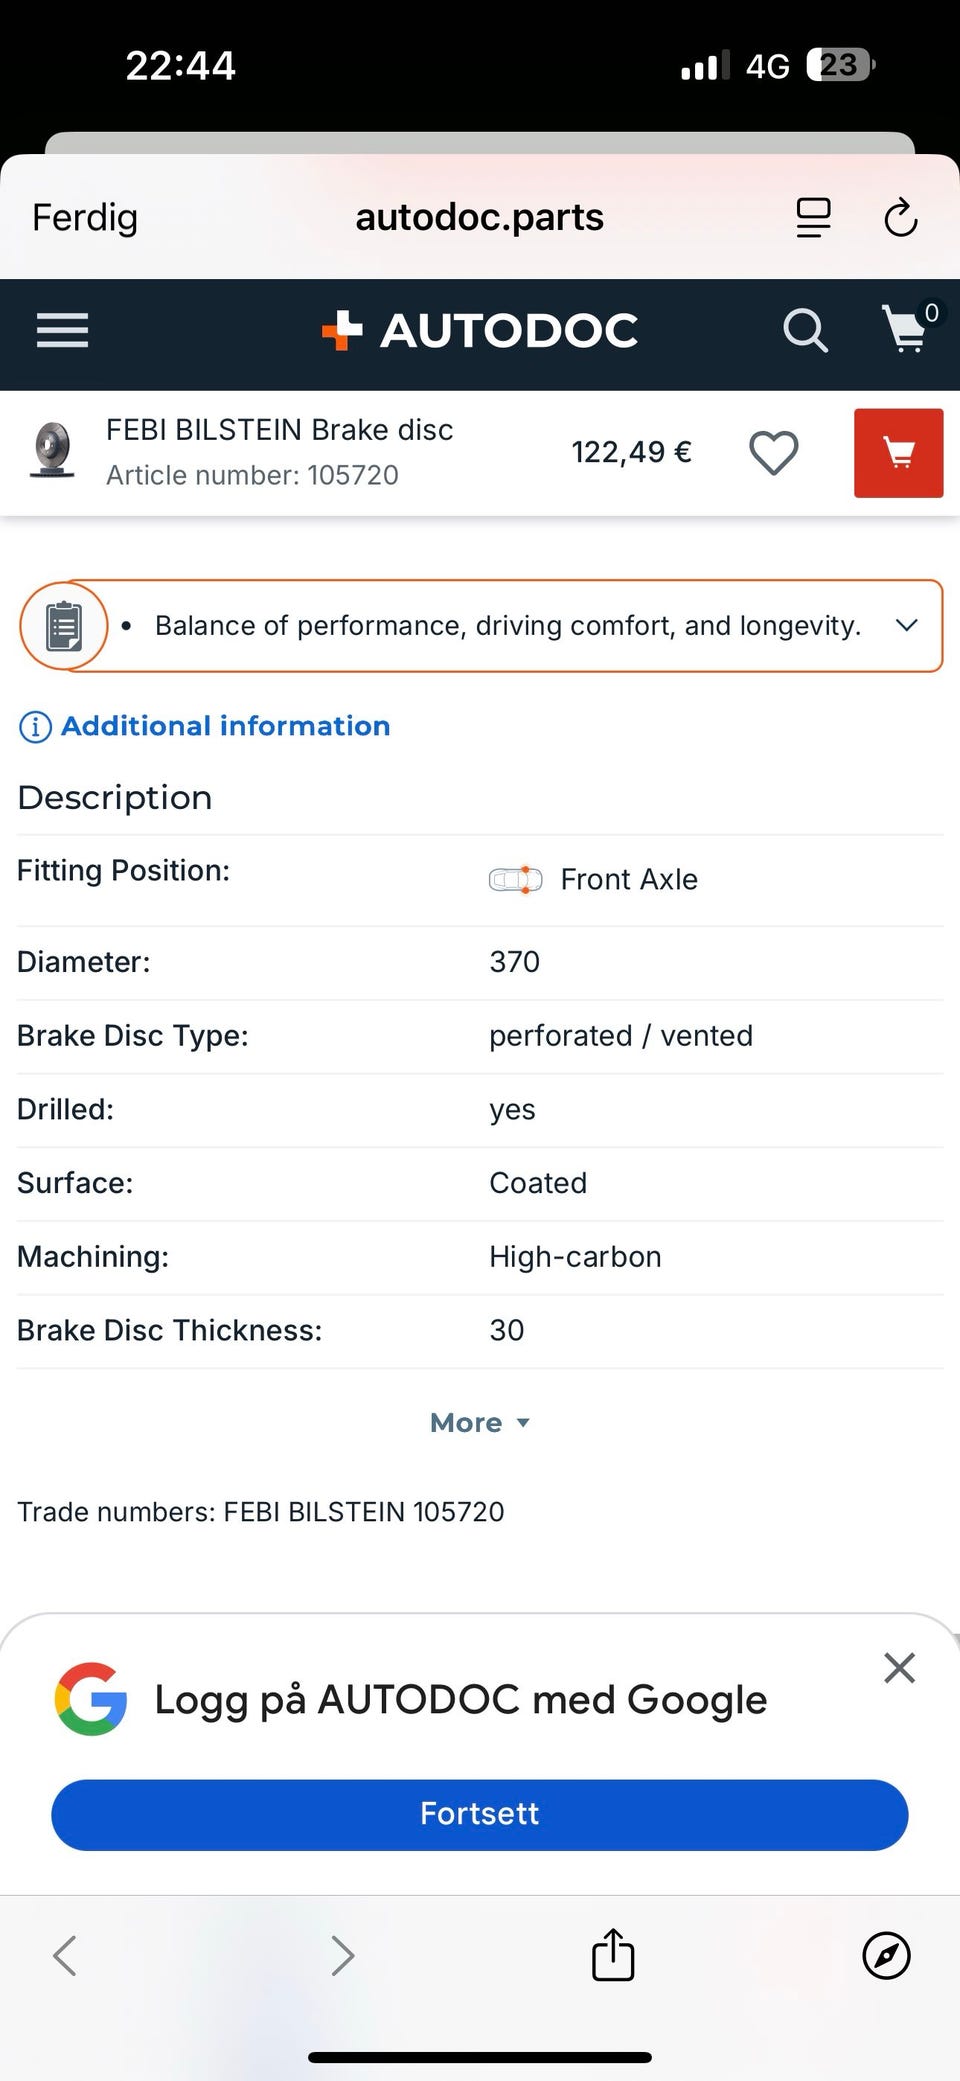Image resolution: width=960 pixels, height=2081 pixels.
Task: Expand the product highlights chevron
Action: click(x=906, y=626)
